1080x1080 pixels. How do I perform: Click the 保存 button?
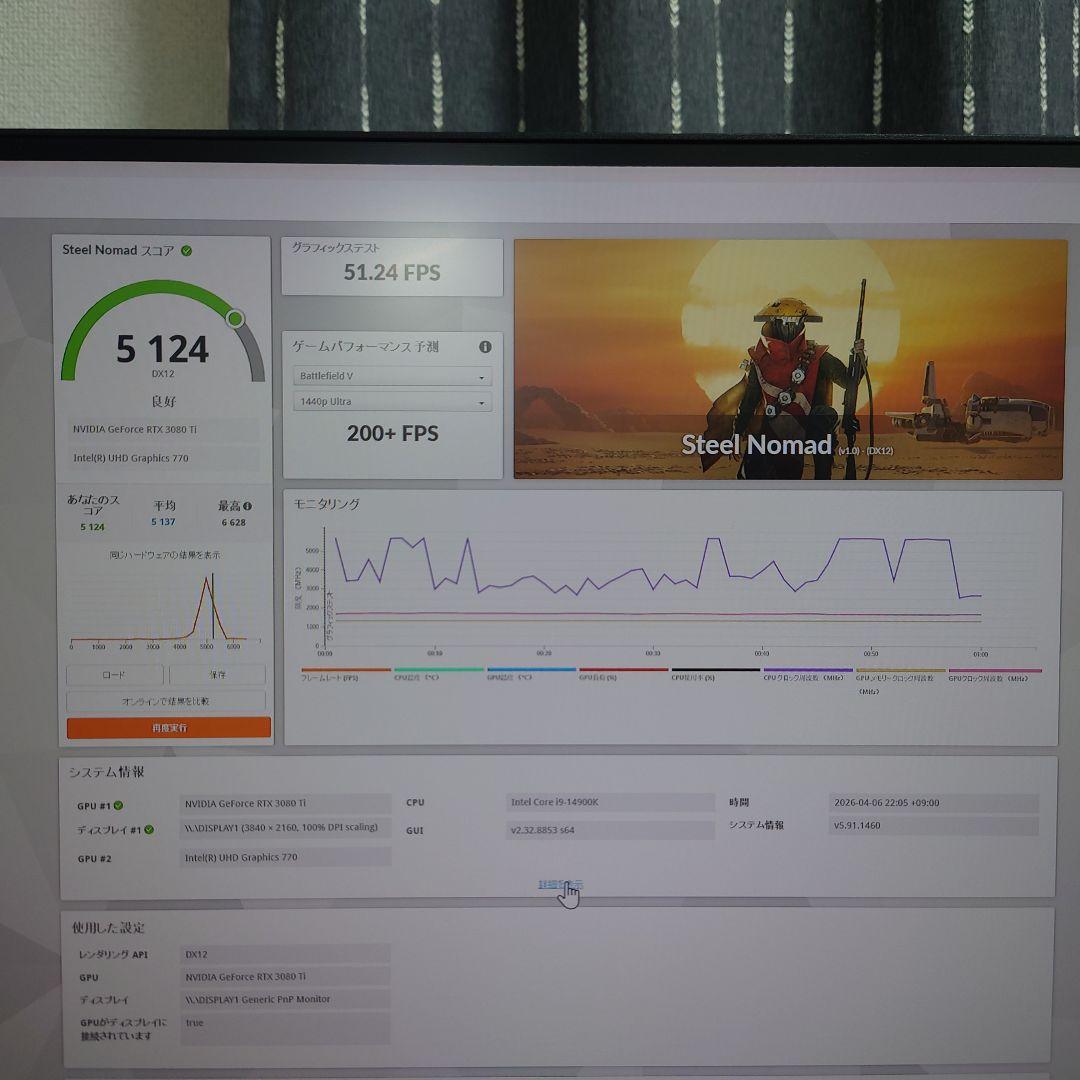218,675
